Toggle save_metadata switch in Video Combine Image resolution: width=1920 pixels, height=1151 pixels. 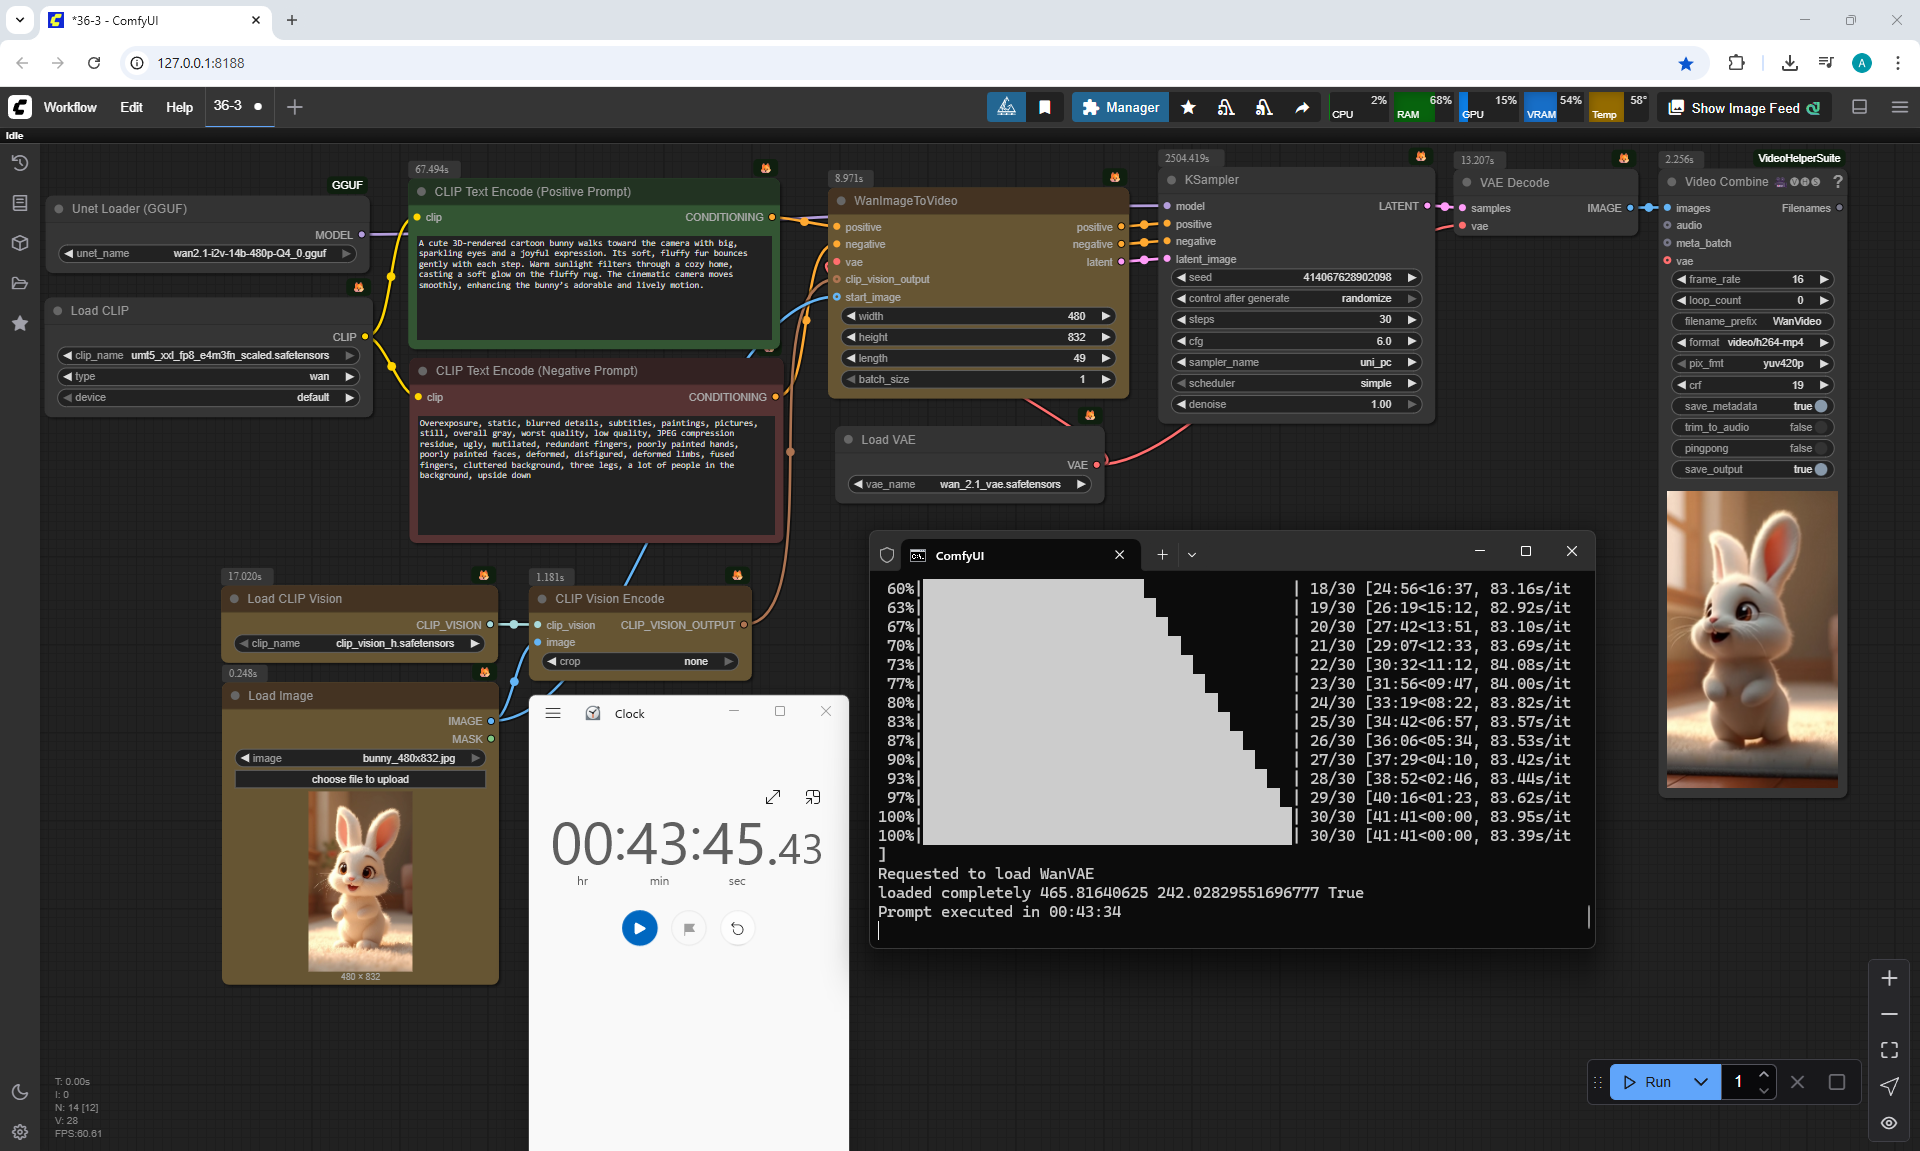1820,406
